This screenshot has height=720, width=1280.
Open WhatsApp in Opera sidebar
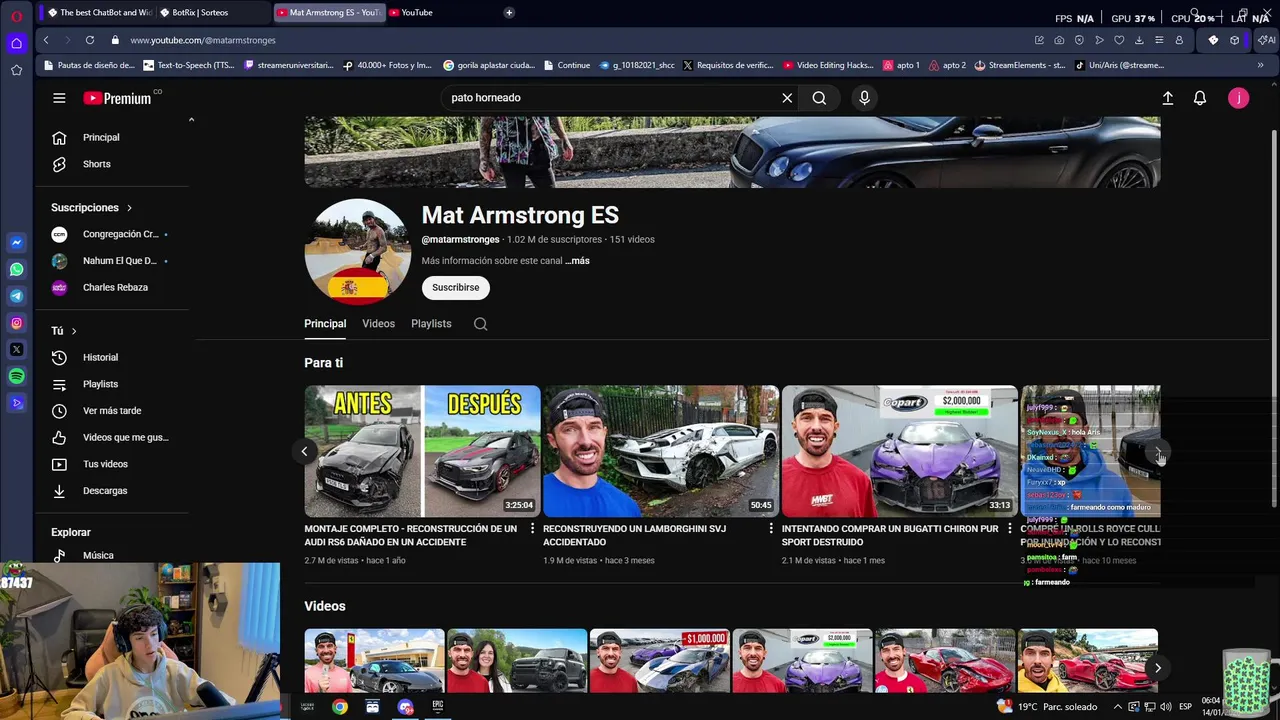coord(16,269)
